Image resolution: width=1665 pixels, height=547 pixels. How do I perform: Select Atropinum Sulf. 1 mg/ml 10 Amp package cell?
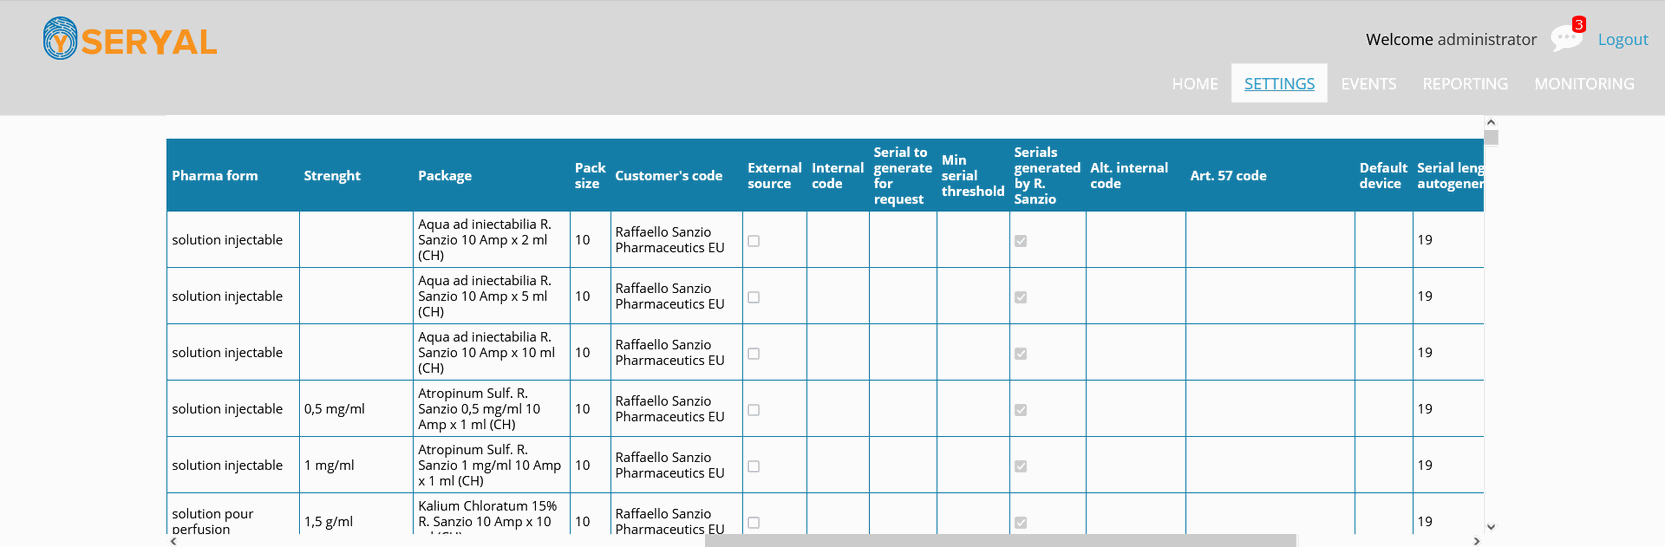pyautogui.click(x=491, y=465)
